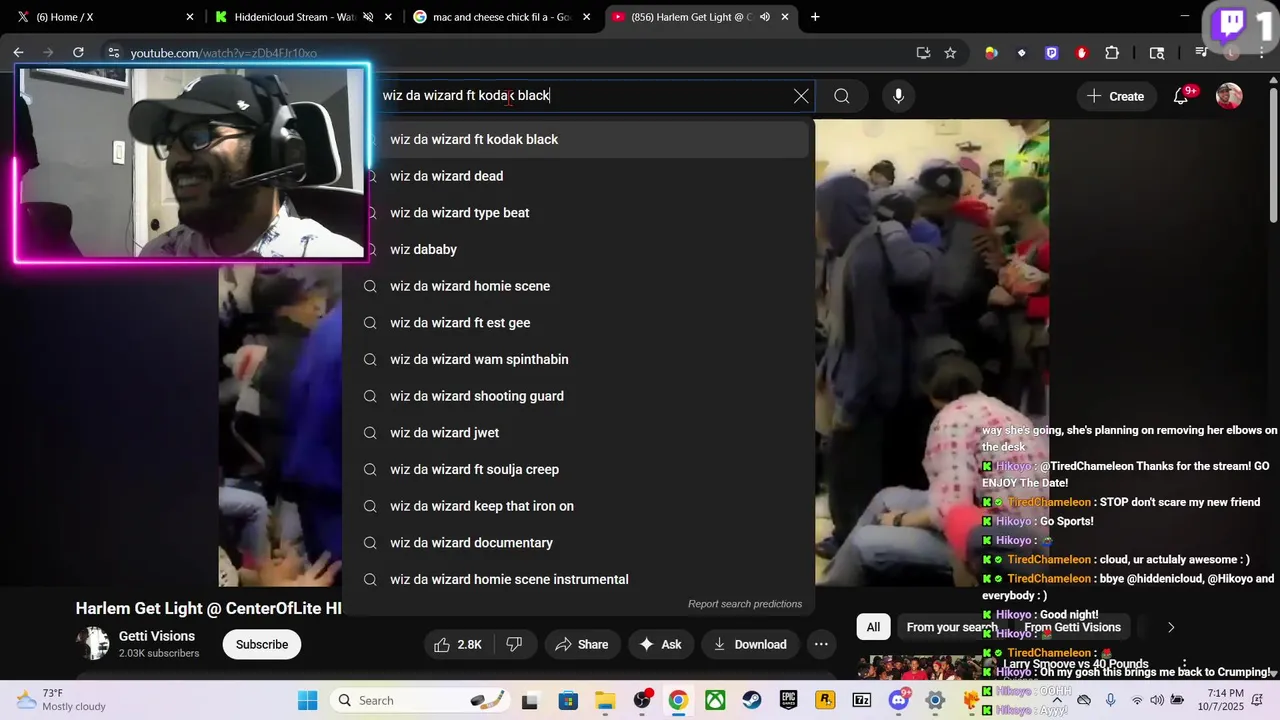Click the Subscribe button
Image resolution: width=1280 pixels, height=720 pixels.
262,644
